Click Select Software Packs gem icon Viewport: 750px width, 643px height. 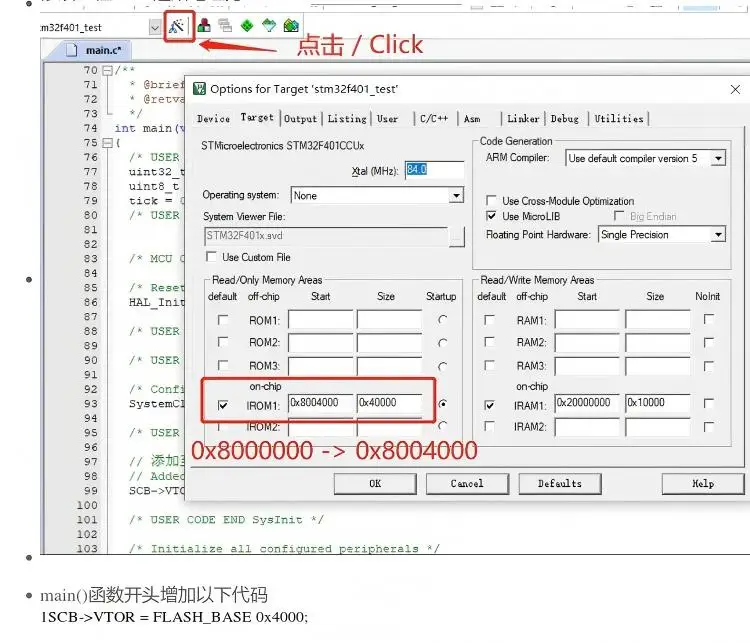[x=269, y=25]
